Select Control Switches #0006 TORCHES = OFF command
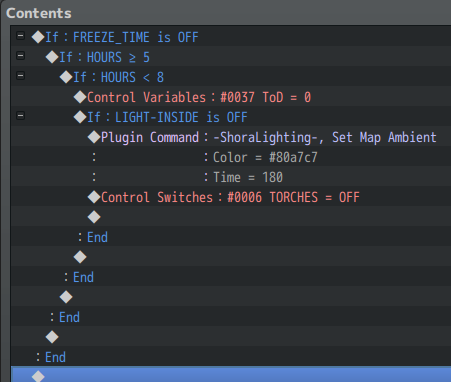Screen dimensions: 451x382 (x=231, y=196)
